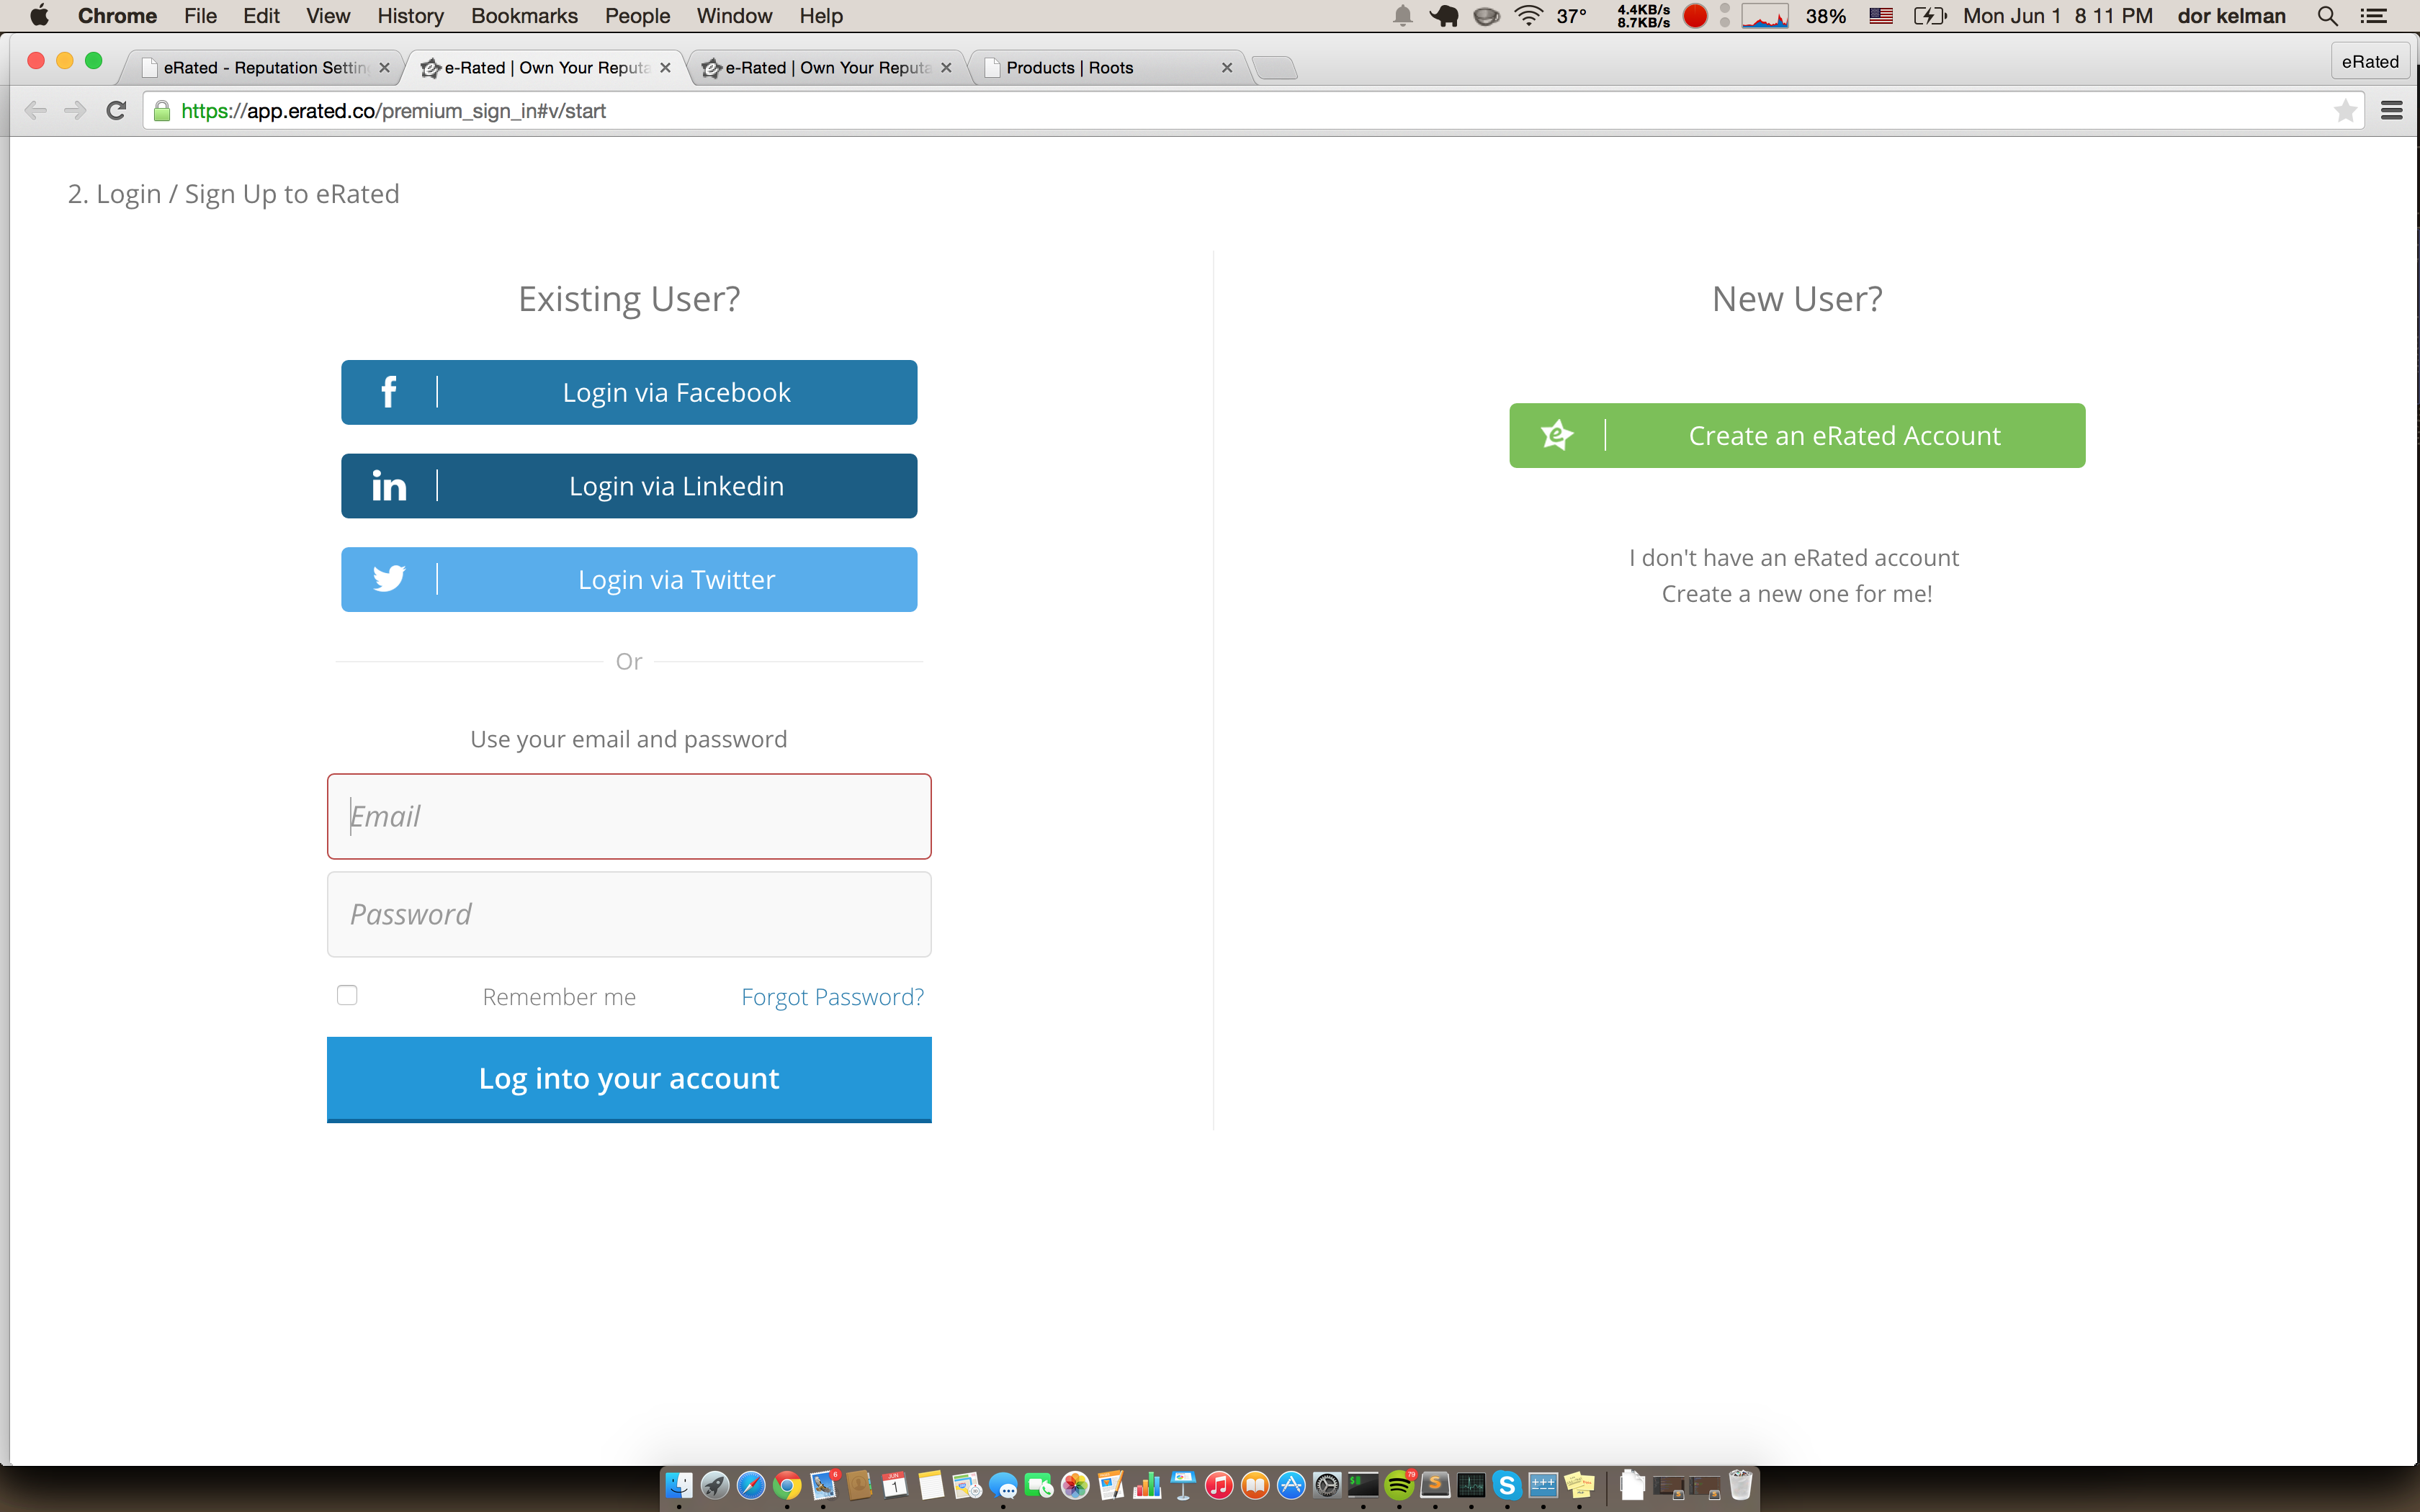Open the Bookmarks menu
This screenshot has height=1512, width=2420.
(x=524, y=16)
